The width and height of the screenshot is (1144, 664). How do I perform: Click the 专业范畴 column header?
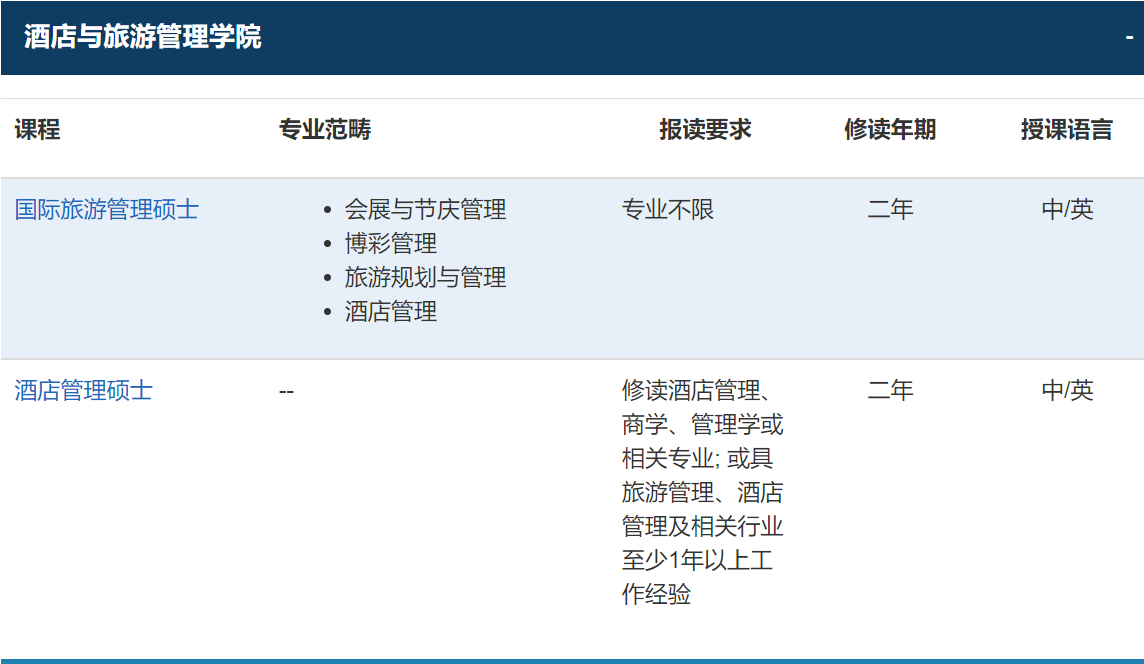coord(325,130)
